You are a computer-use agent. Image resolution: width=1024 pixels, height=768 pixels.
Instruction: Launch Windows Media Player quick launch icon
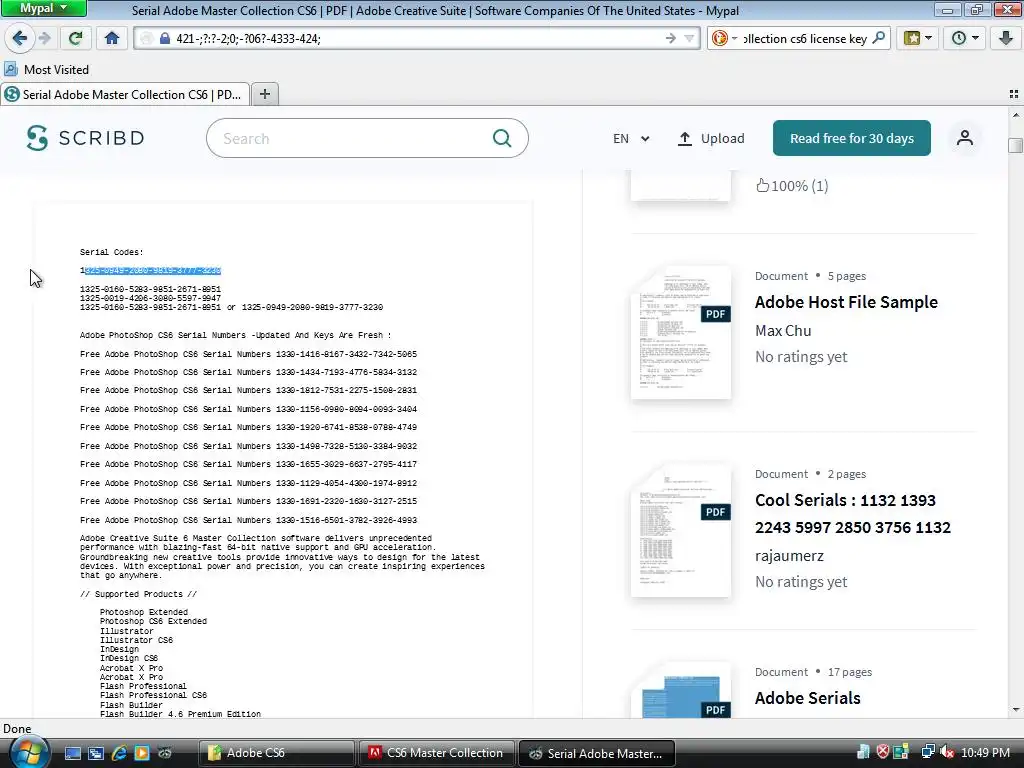(x=142, y=753)
